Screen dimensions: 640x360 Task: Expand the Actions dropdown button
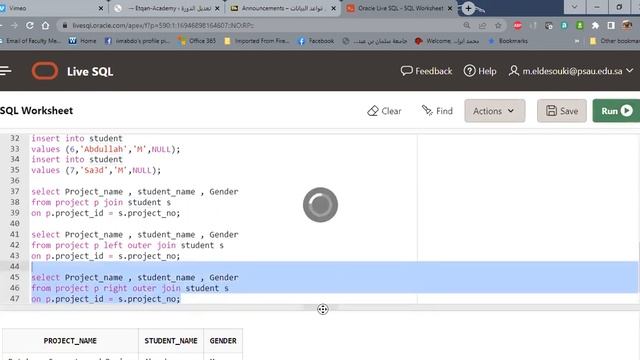click(494, 111)
